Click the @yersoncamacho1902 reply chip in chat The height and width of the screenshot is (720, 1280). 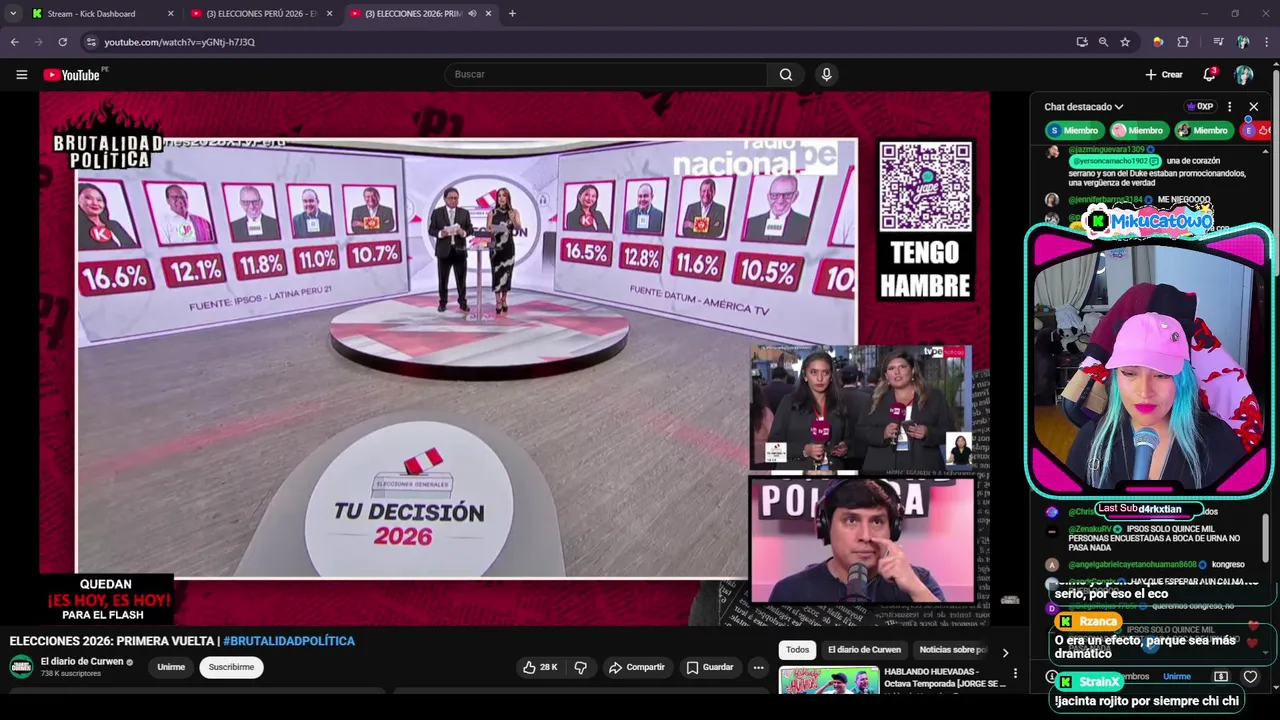click(1114, 161)
